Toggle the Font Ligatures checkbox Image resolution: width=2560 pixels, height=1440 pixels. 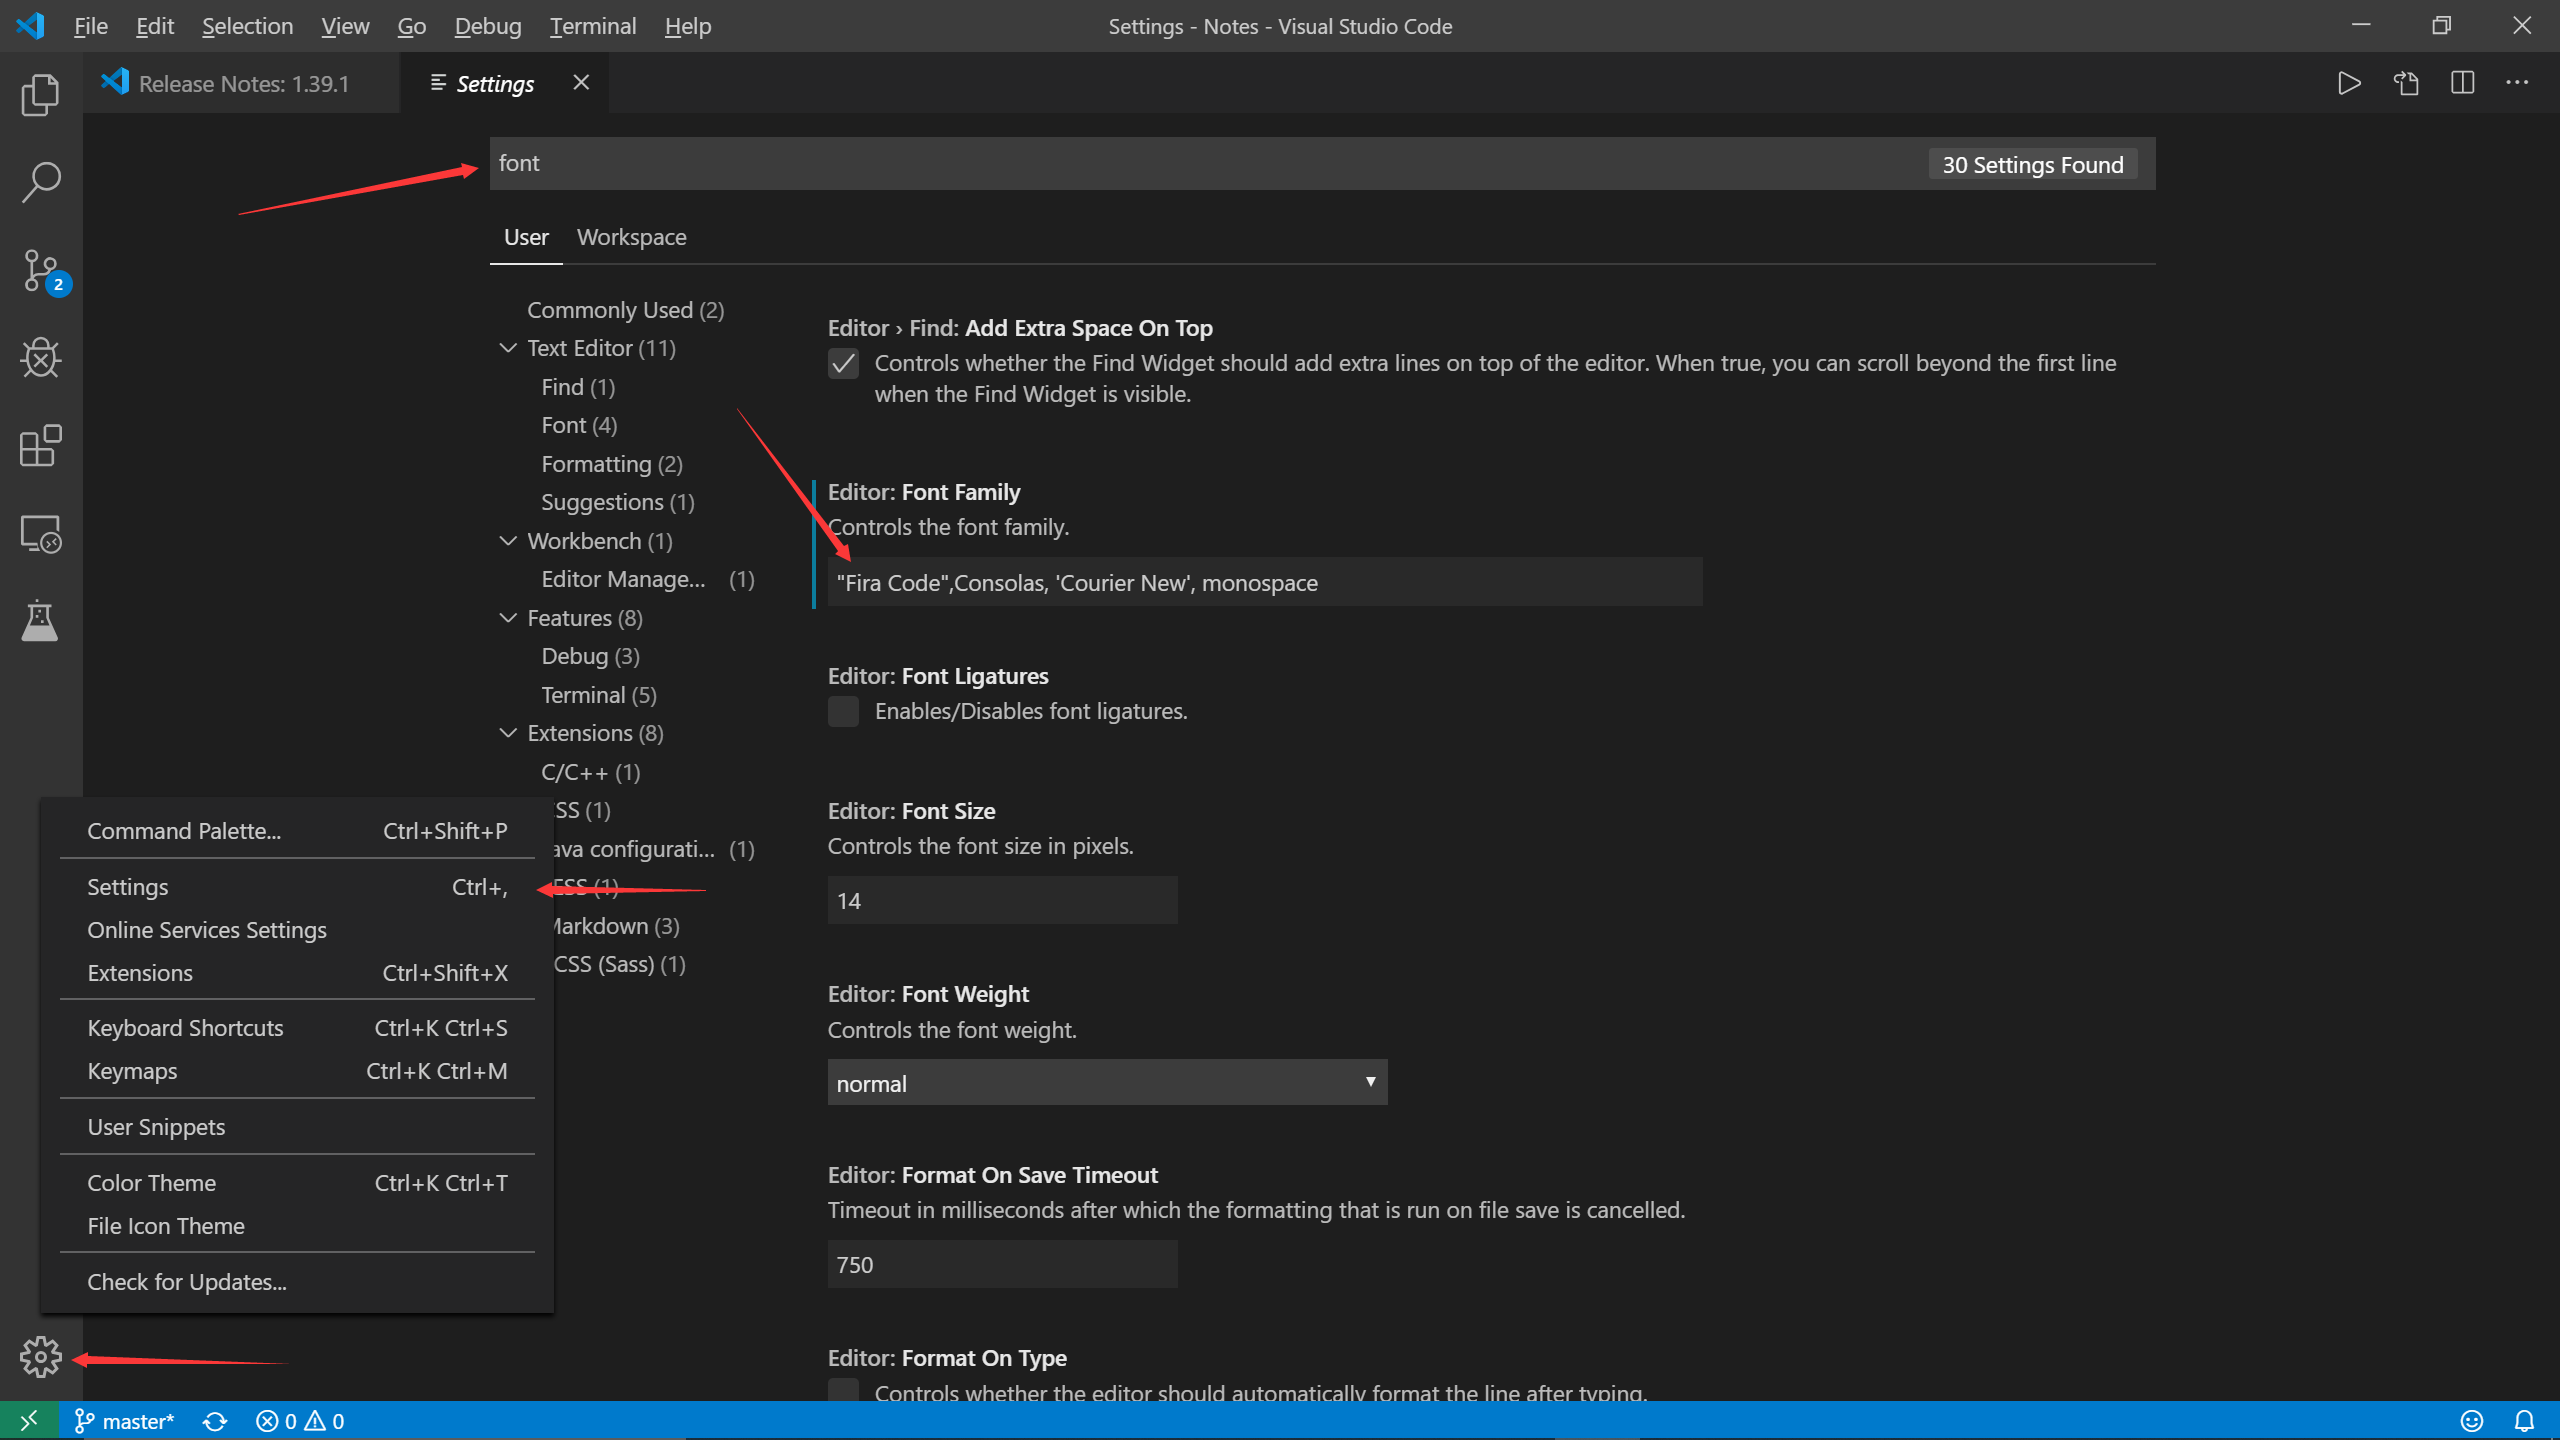844,710
